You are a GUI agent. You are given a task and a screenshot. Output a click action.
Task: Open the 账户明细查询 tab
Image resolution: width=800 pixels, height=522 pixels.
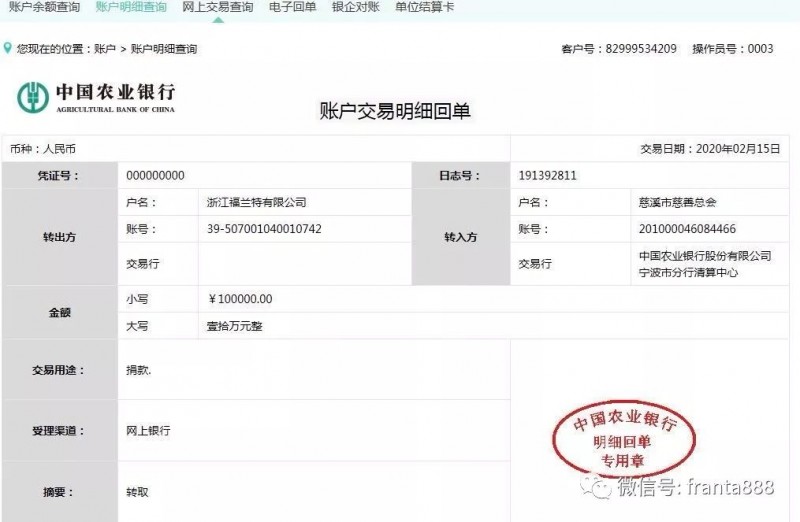coord(131,7)
